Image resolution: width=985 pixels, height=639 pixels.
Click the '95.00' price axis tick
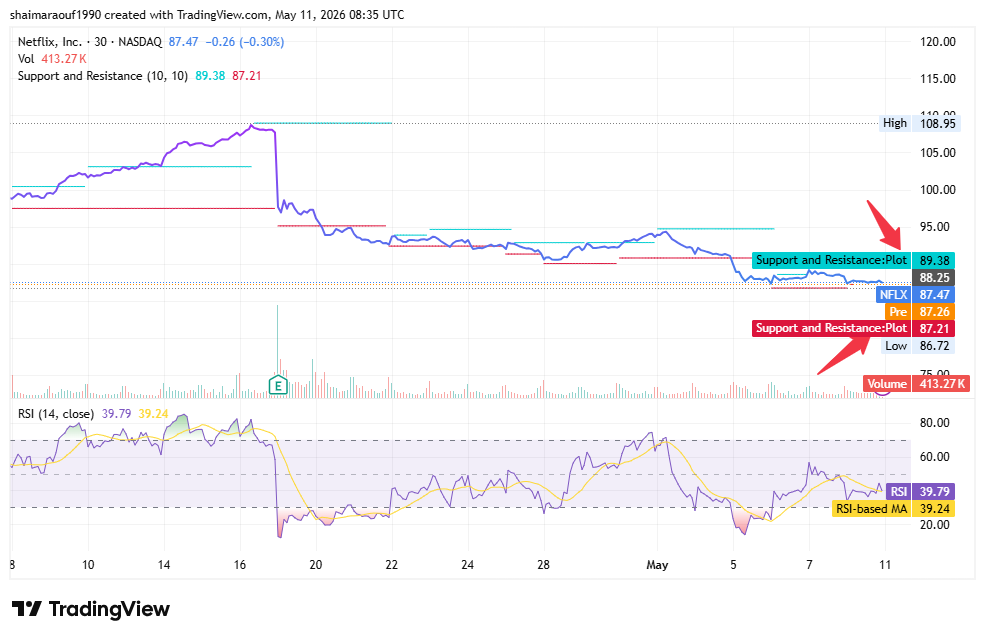[x=934, y=227]
